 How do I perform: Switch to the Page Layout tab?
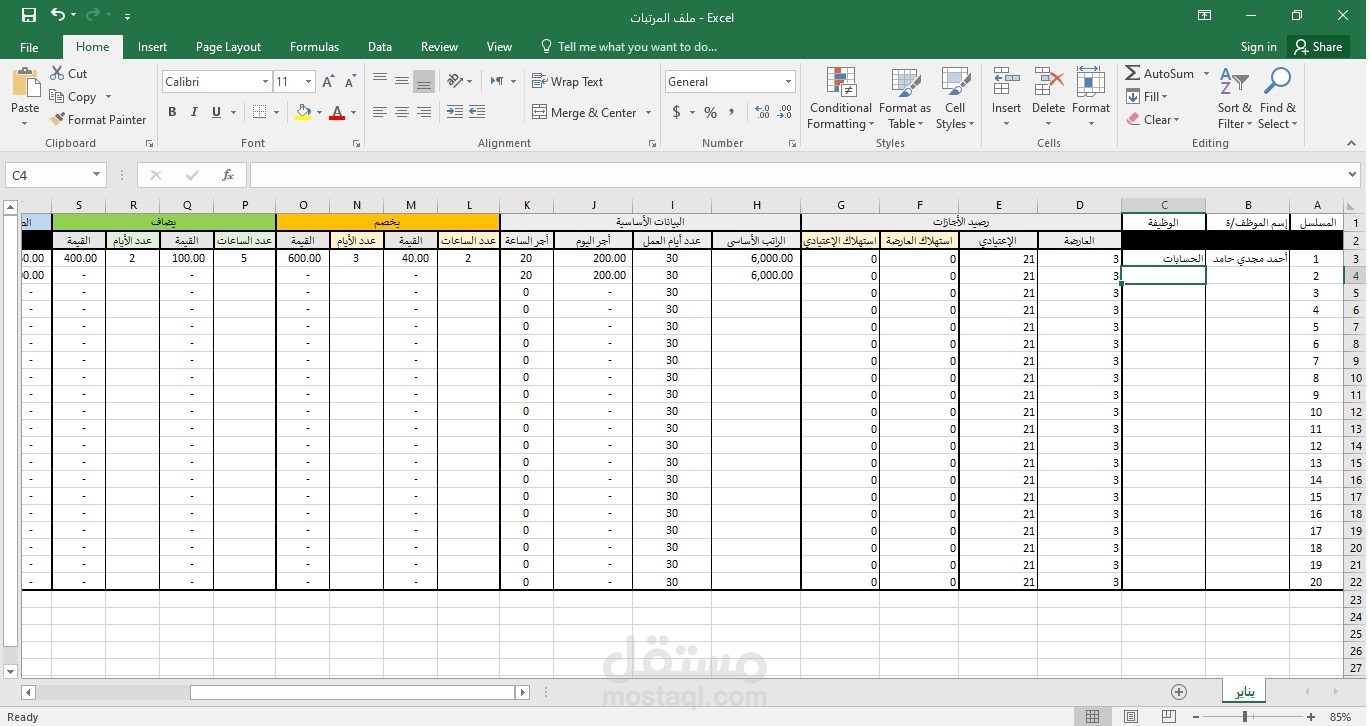pyautogui.click(x=228, y=47)
